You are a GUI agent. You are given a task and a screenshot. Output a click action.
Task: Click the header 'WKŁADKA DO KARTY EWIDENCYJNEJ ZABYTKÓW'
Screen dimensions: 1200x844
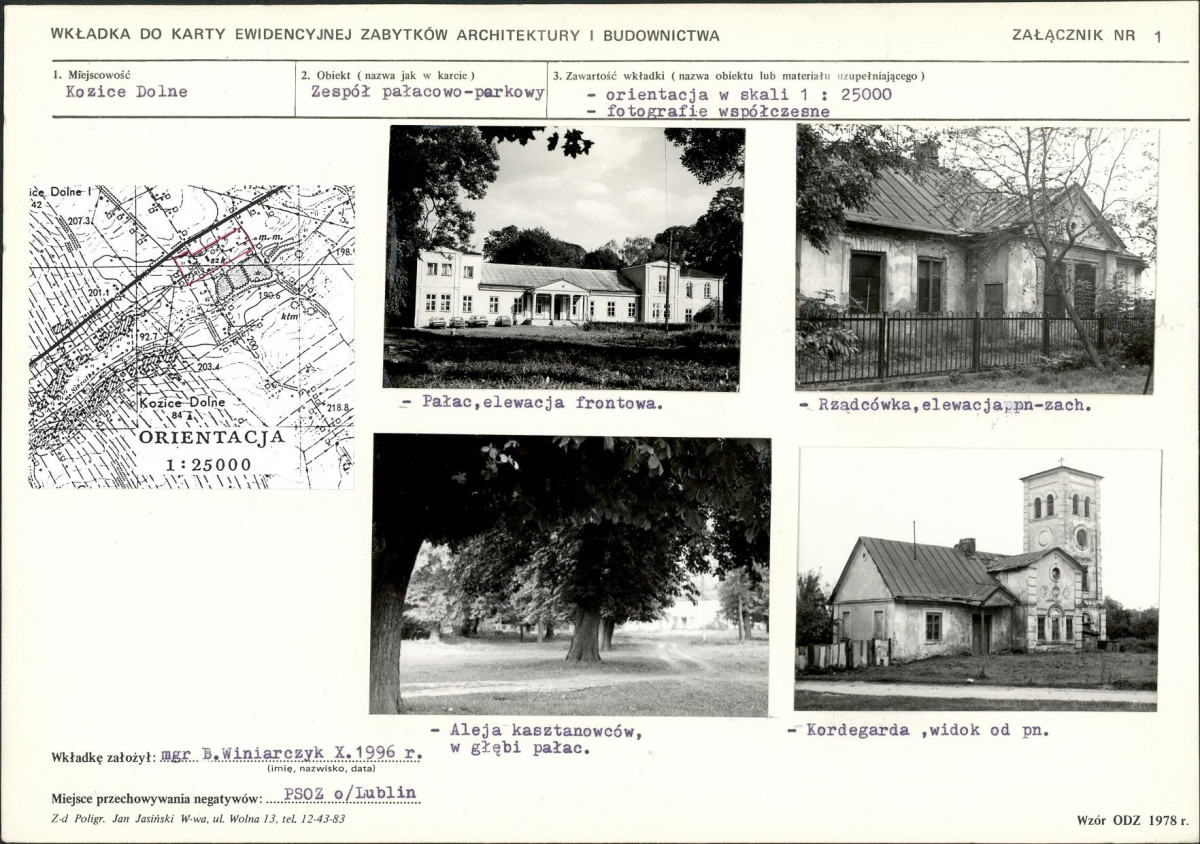pos(385,35)
